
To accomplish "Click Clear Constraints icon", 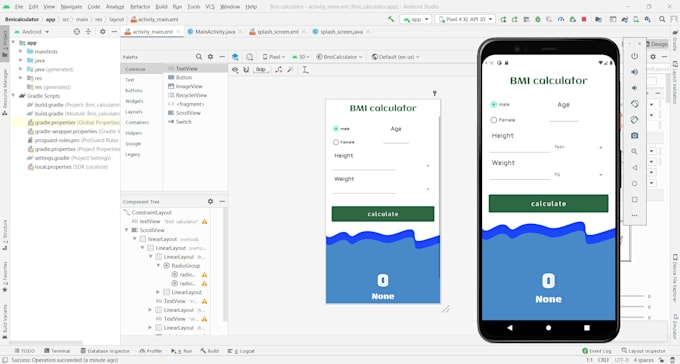I will tap(278, 70).
